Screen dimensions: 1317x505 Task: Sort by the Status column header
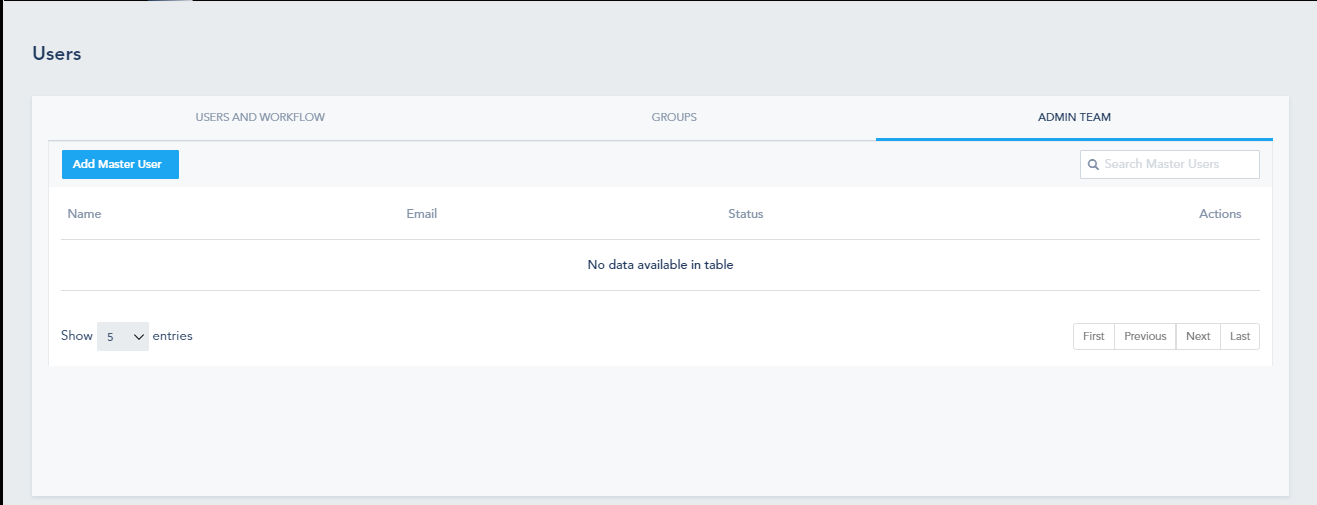pyautogui.click(x=746, y=214)
